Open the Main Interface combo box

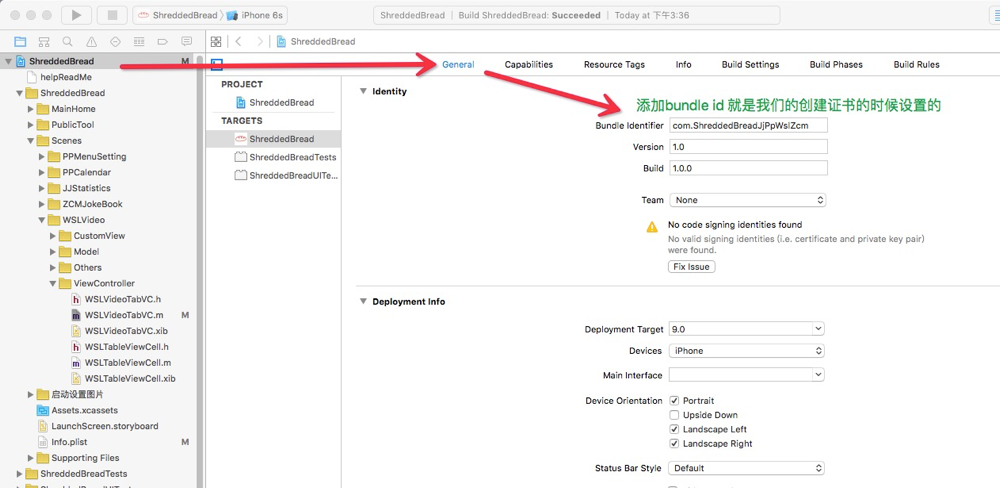(746, 375)
